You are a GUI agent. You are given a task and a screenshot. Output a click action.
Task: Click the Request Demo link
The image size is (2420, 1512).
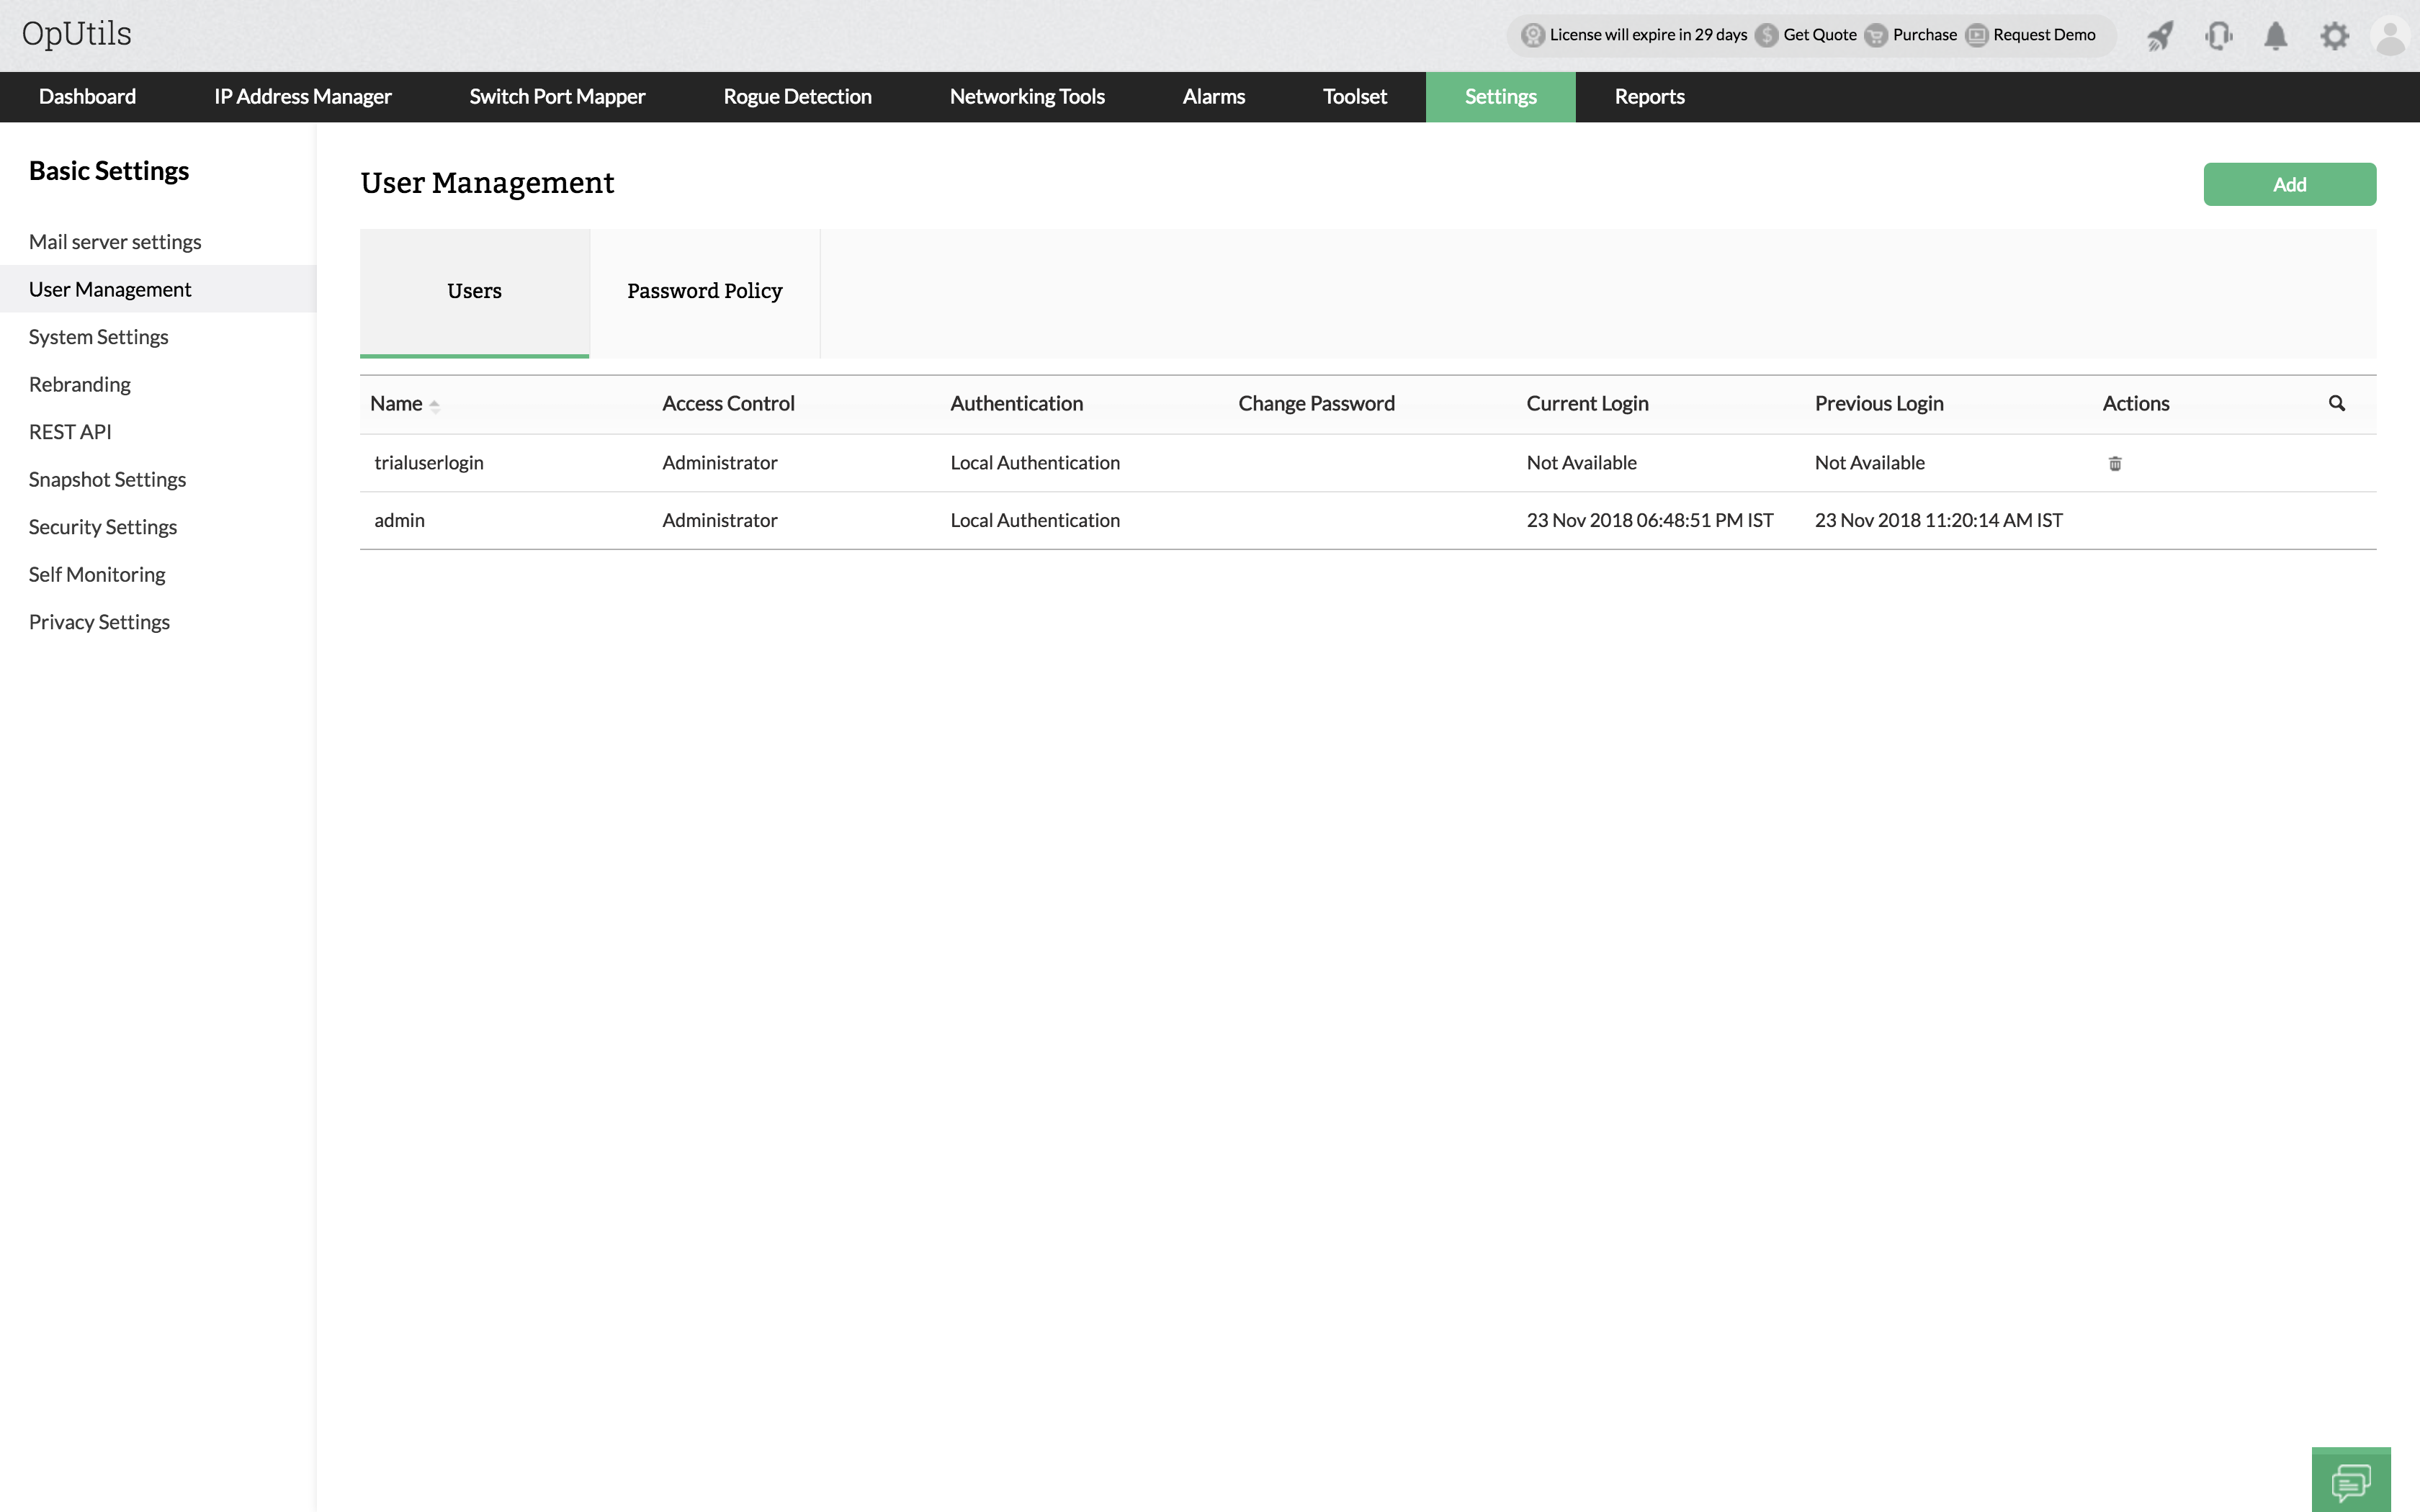[2043, 35]
